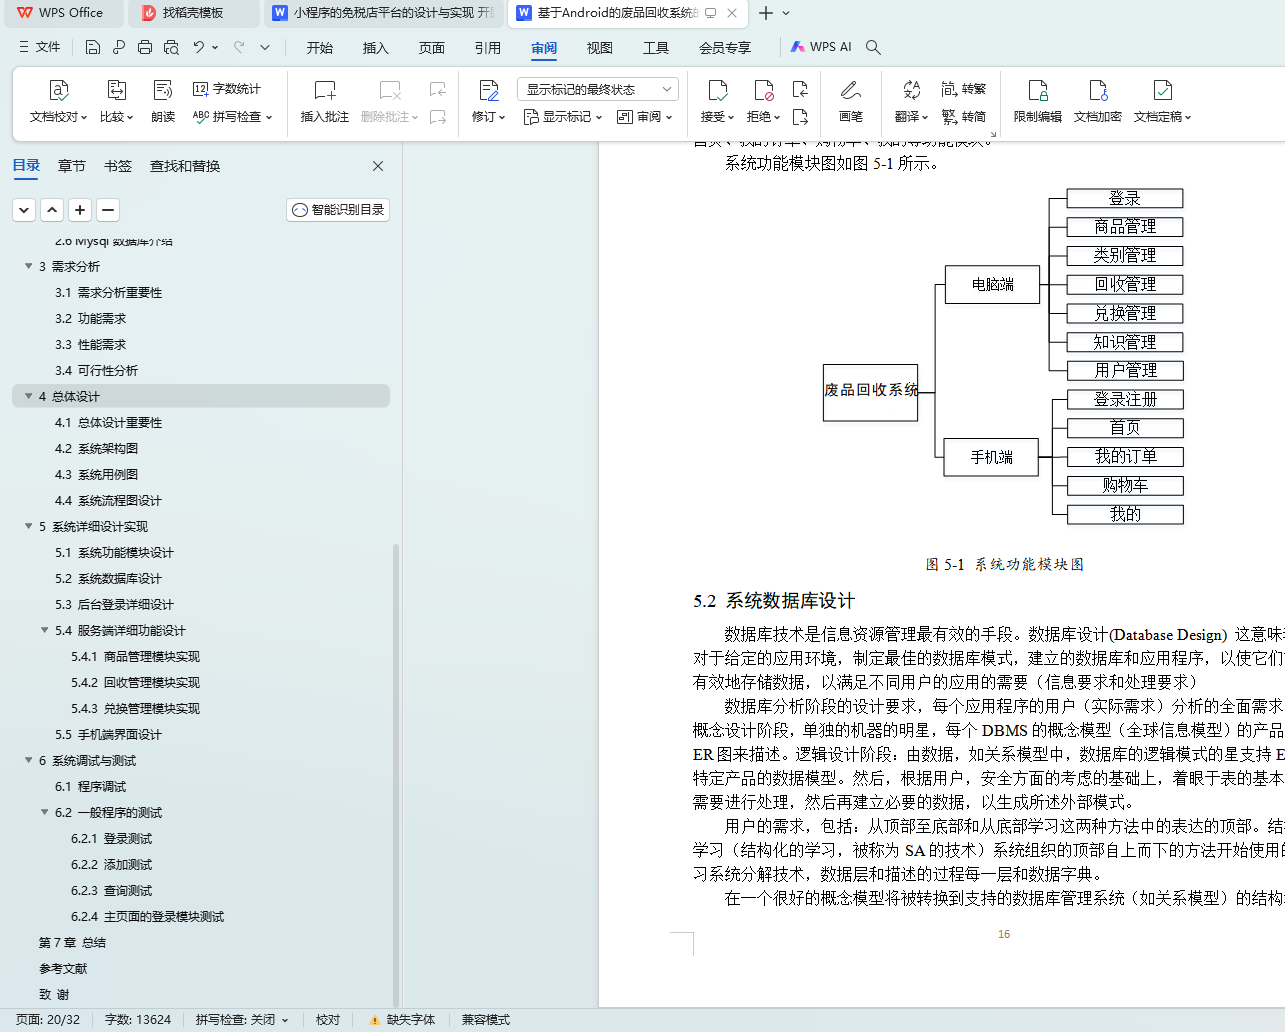1285x1032 pixels.
Task: Go to 参考文献 in outline
Action: click(63, 968)
